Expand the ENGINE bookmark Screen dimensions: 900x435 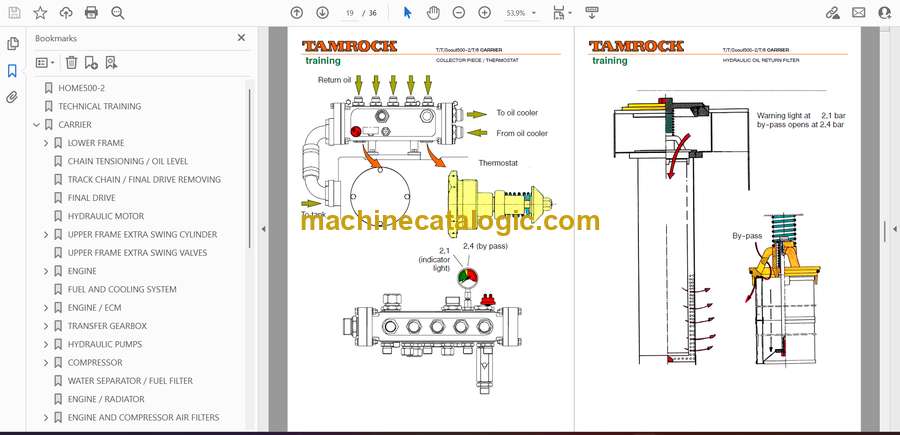46,271
